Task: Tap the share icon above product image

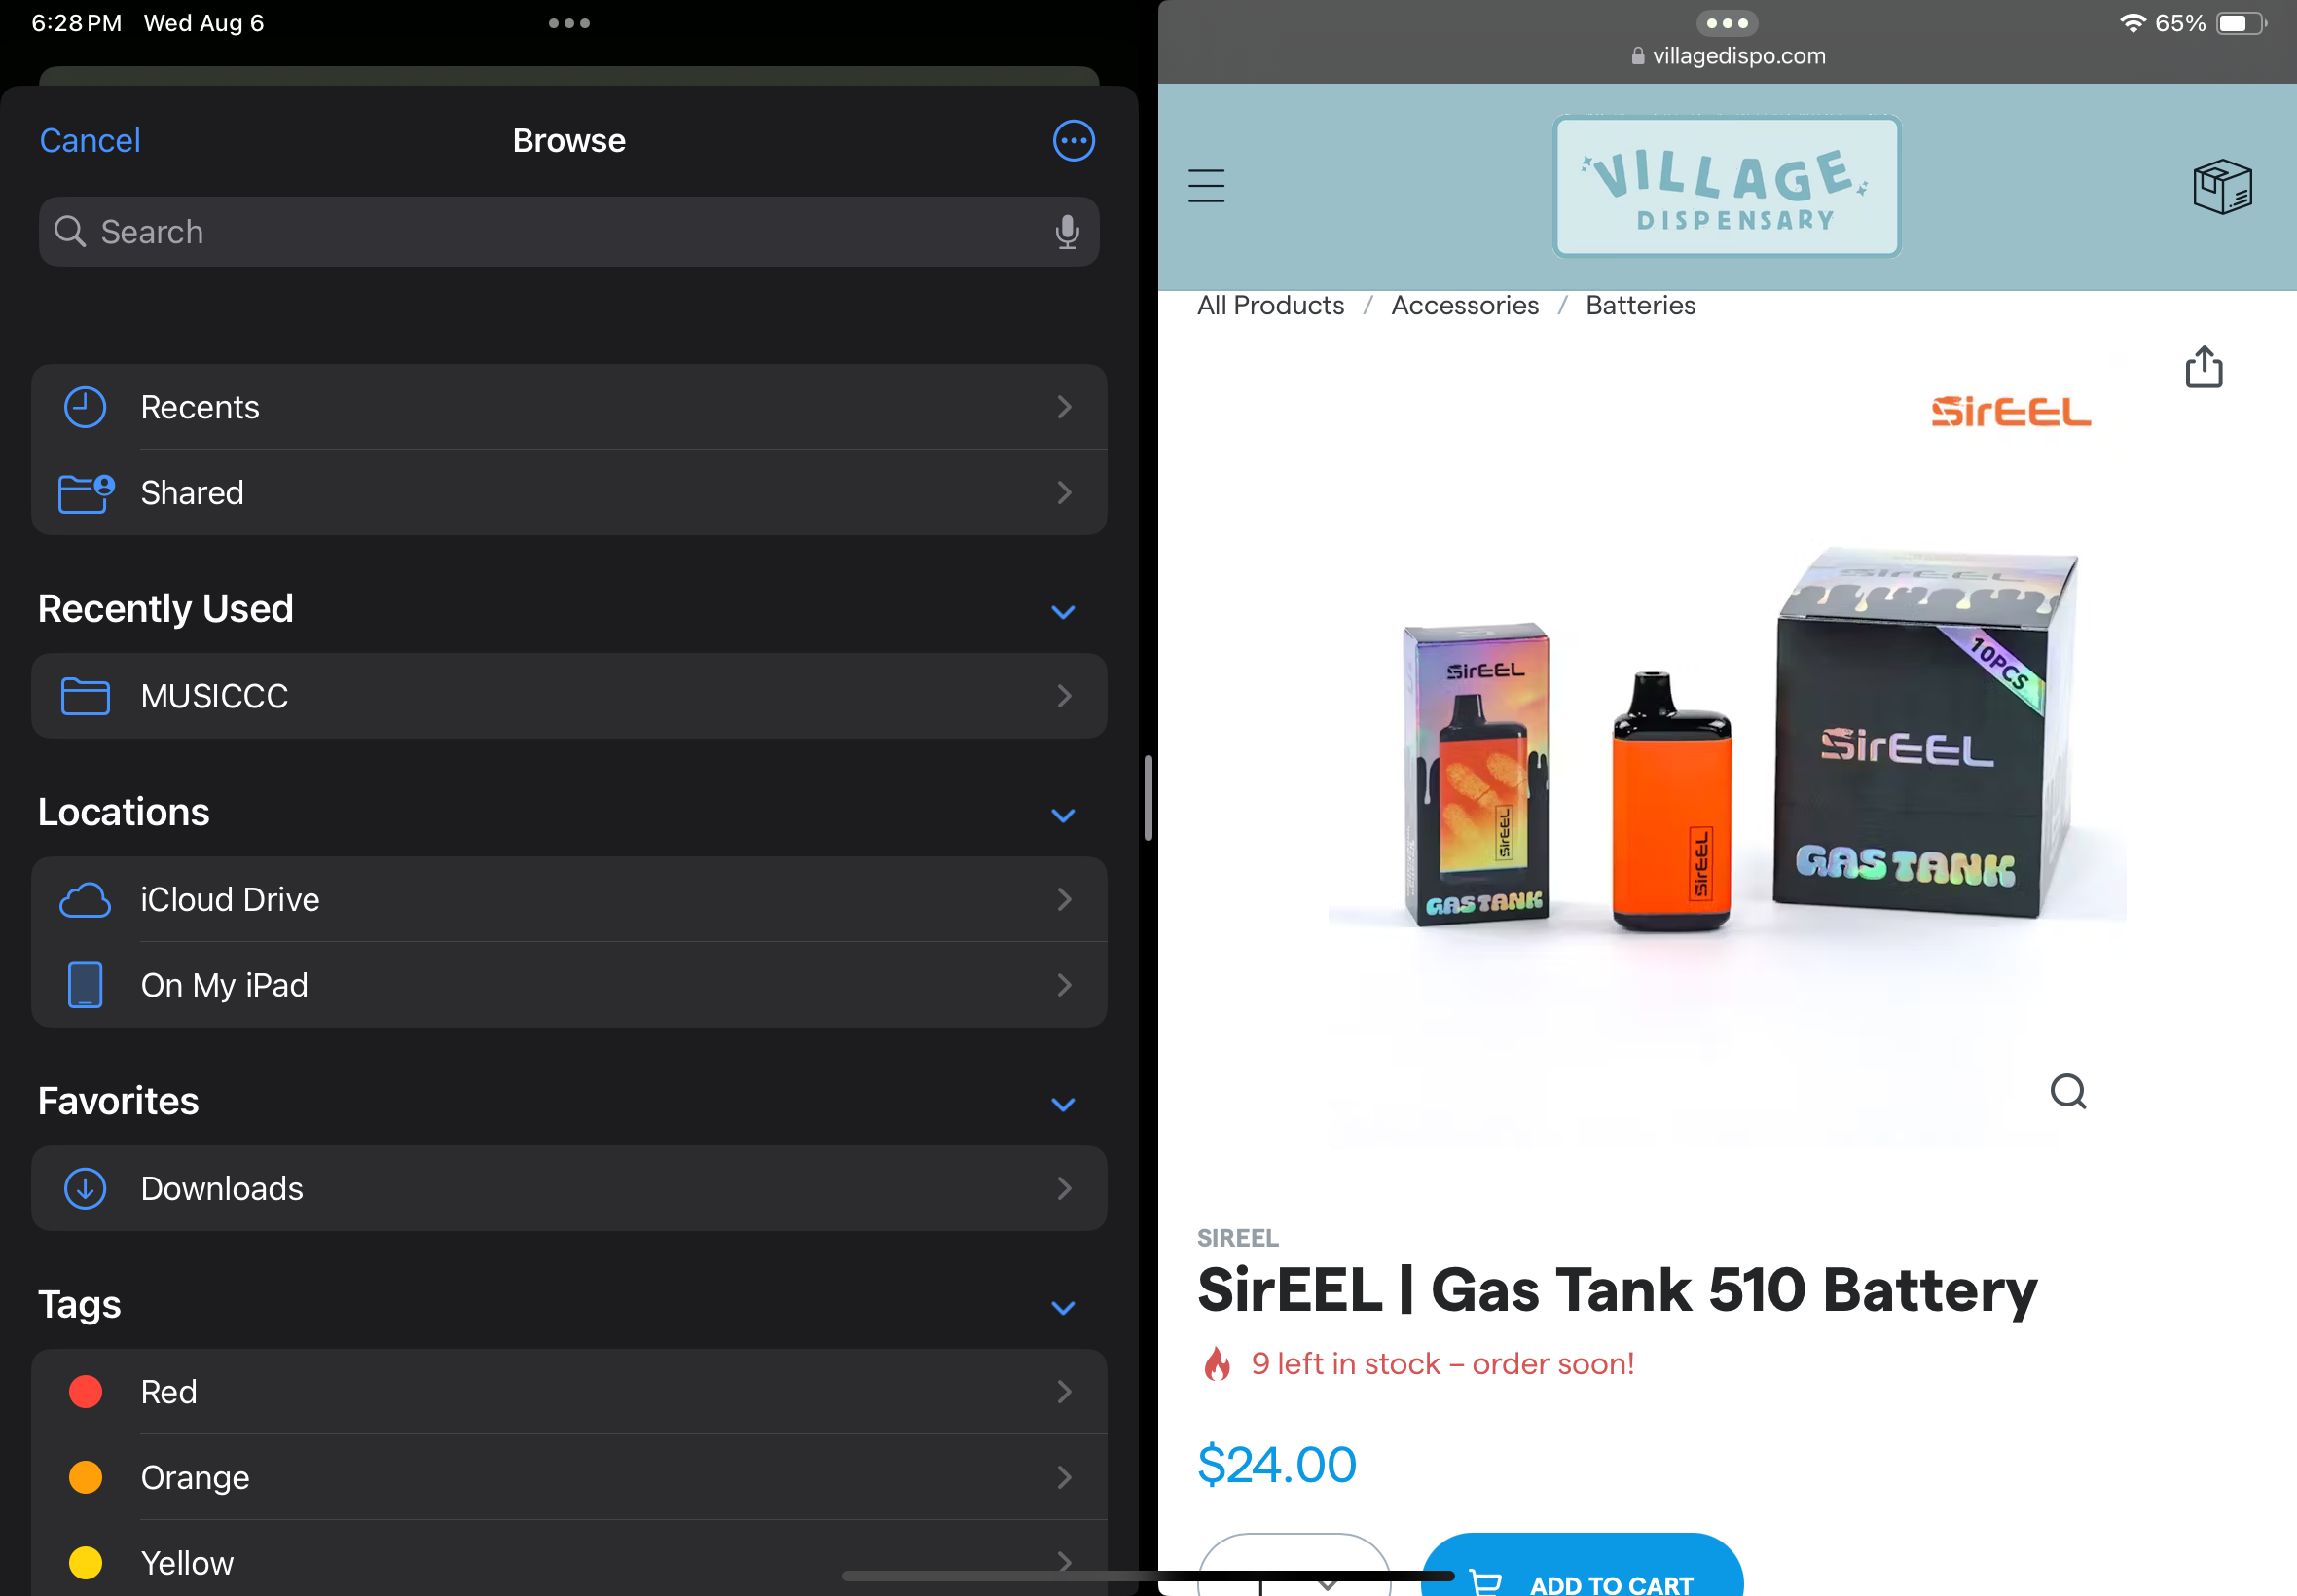Action: 2203,367
